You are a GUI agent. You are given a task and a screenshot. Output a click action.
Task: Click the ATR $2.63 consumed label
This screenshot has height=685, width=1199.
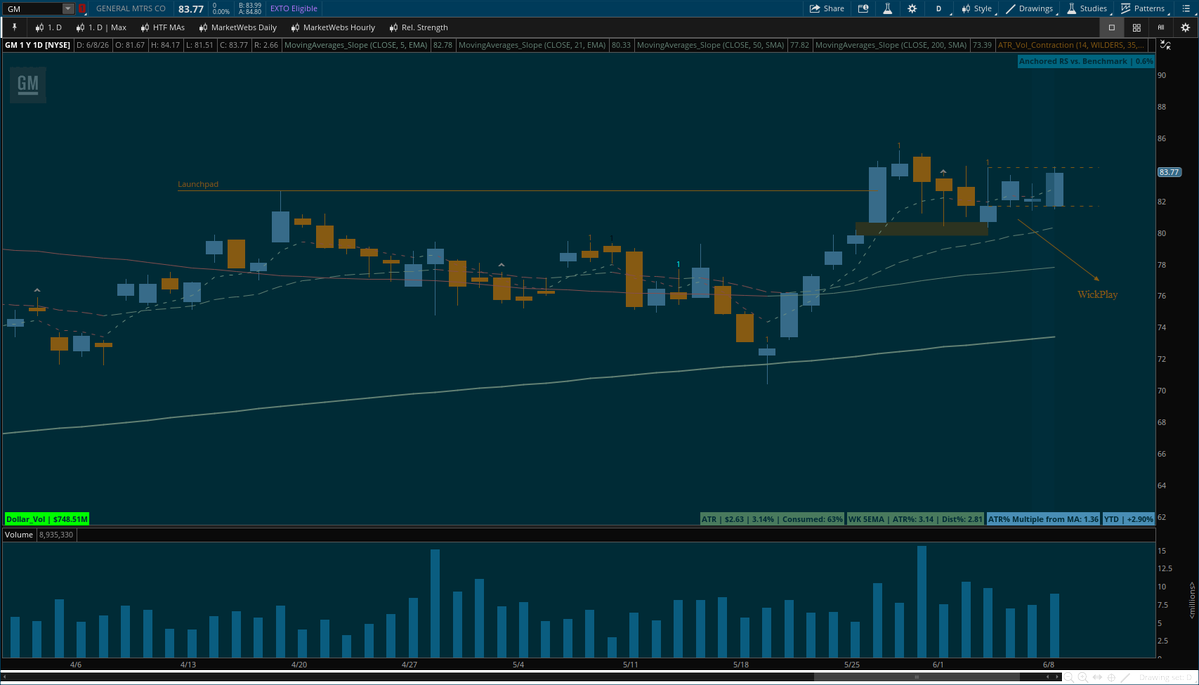[x=772, y=519]
